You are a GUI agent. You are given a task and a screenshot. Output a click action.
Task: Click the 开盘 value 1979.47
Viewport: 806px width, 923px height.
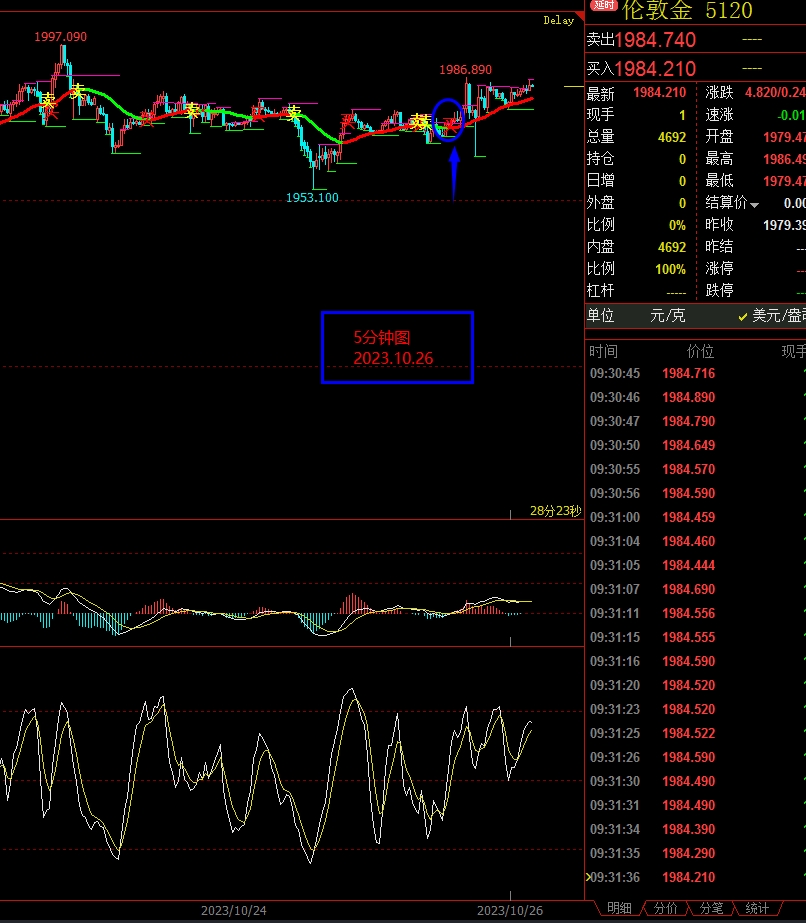784,137
